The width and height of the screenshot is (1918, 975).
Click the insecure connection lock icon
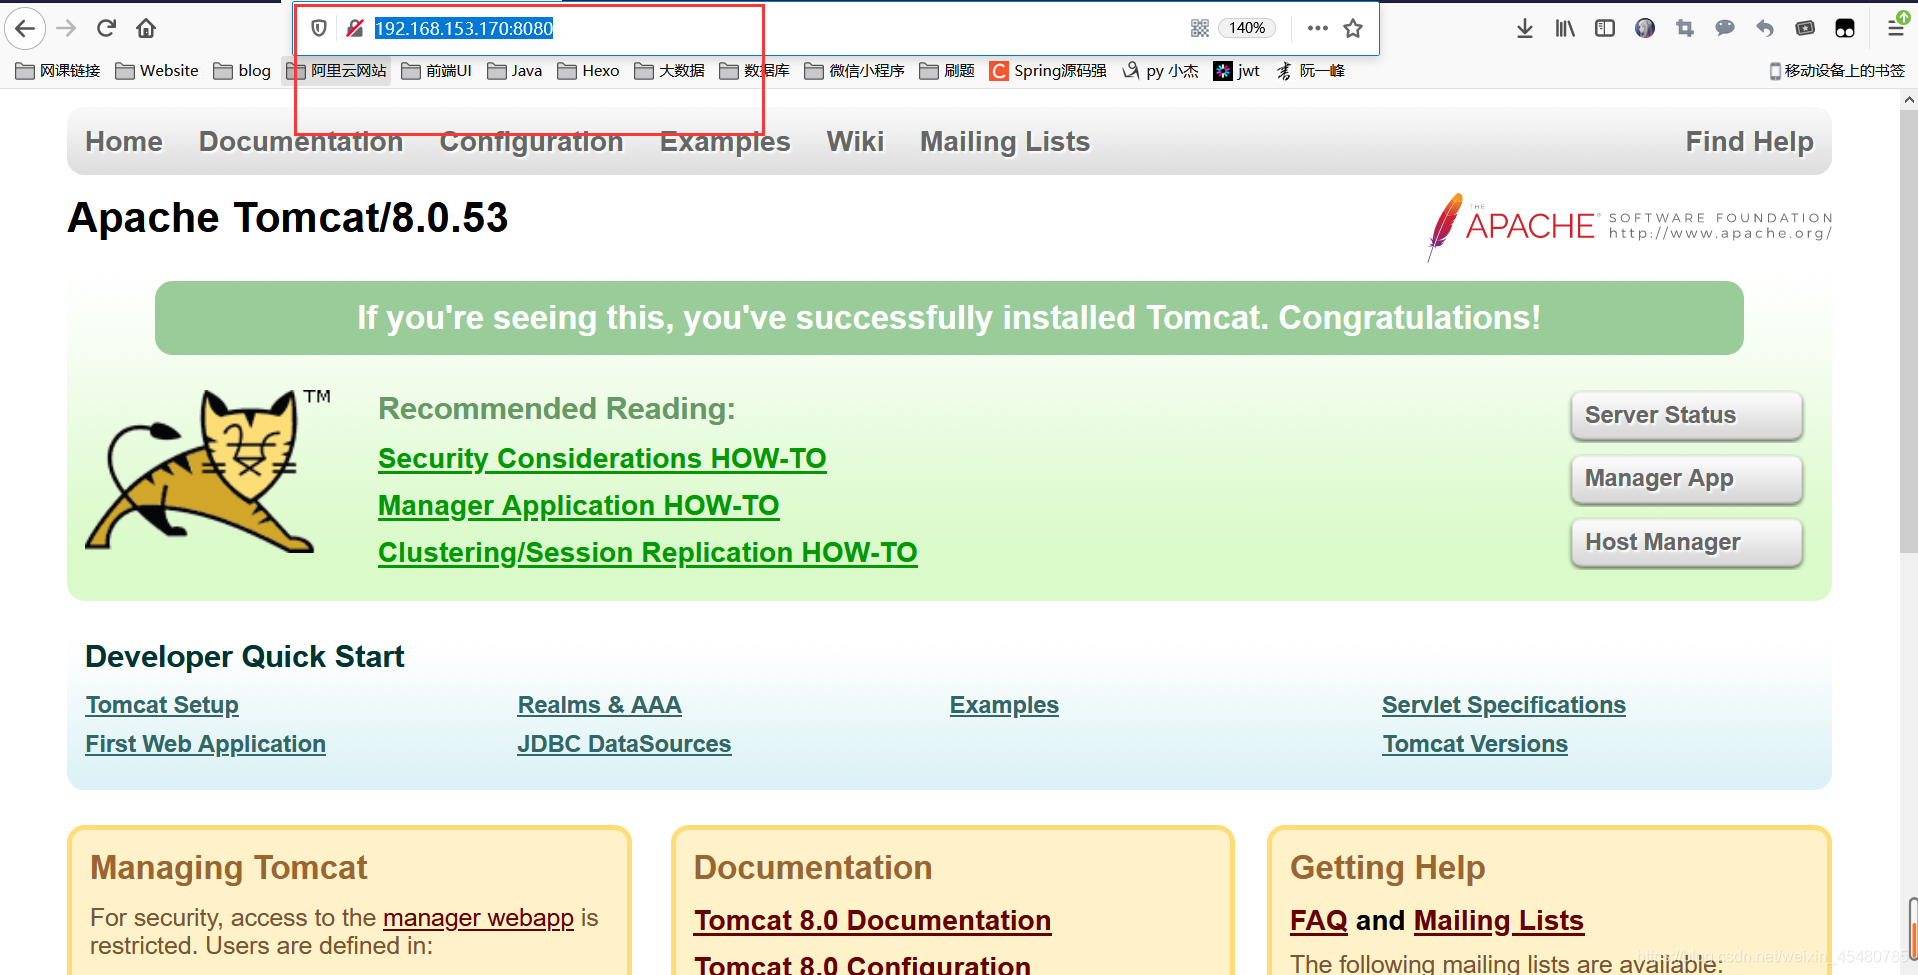point(354,28)
